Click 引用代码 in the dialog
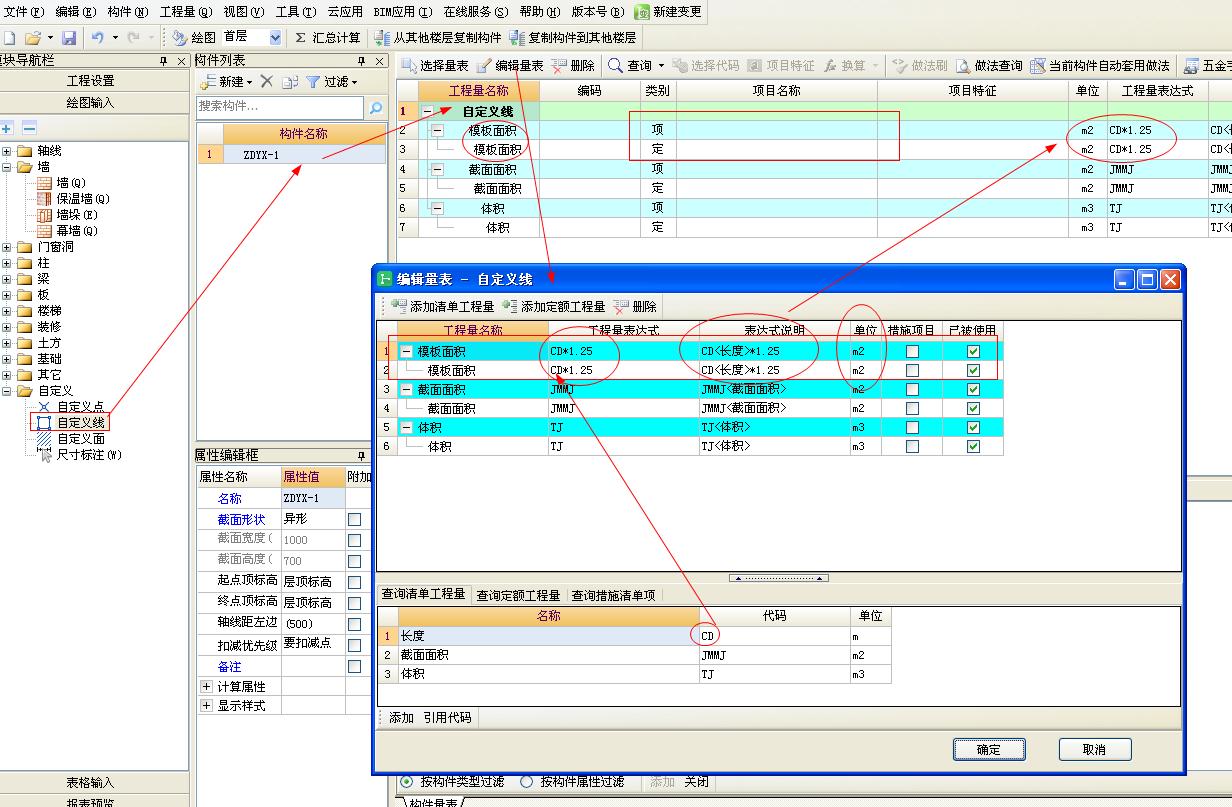This screenshot has width=1232, height=807. click(447, 718)
